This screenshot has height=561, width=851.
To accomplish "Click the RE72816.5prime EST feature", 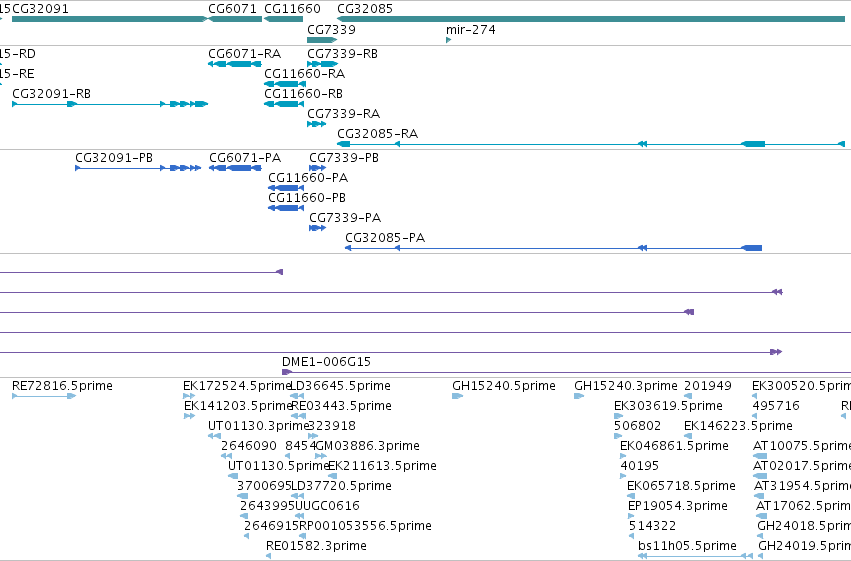I will (x=44, y=396).
